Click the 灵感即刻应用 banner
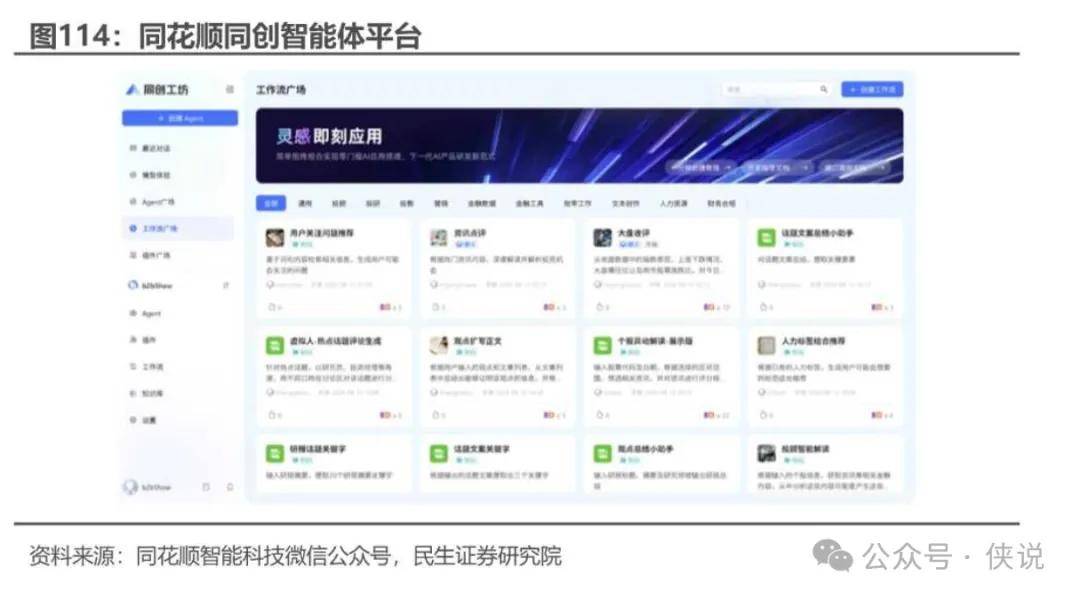This screenshot has width=1080, height=600. click(x=579, y=145)
